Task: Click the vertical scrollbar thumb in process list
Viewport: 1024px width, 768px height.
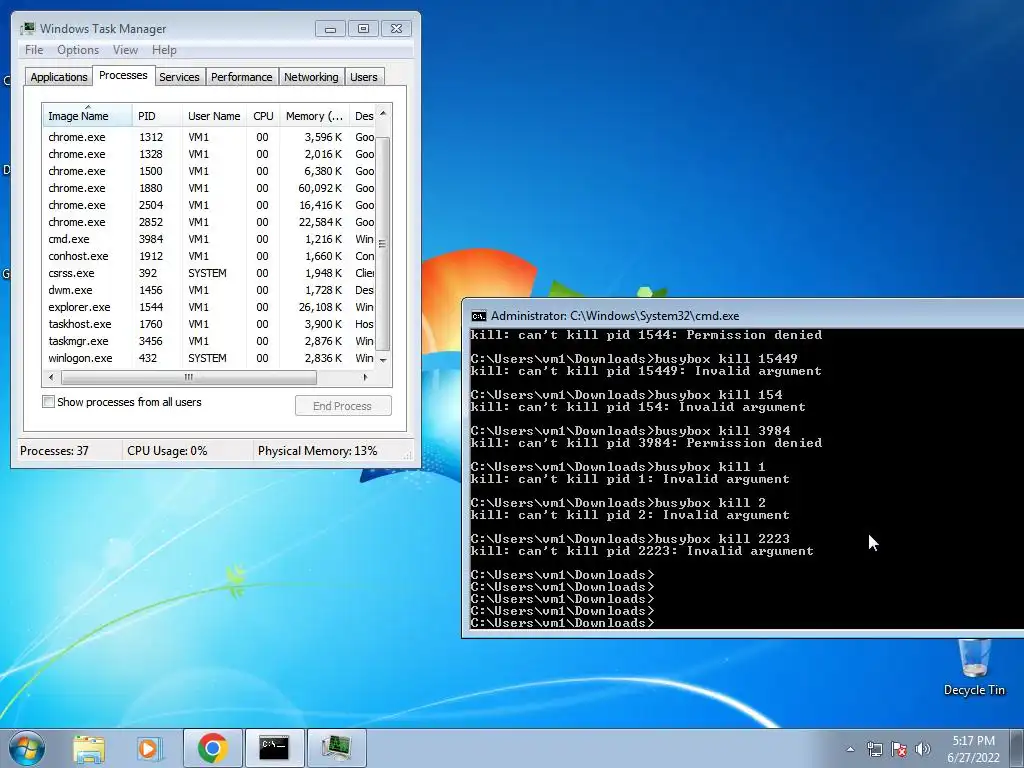Action: 383,244
